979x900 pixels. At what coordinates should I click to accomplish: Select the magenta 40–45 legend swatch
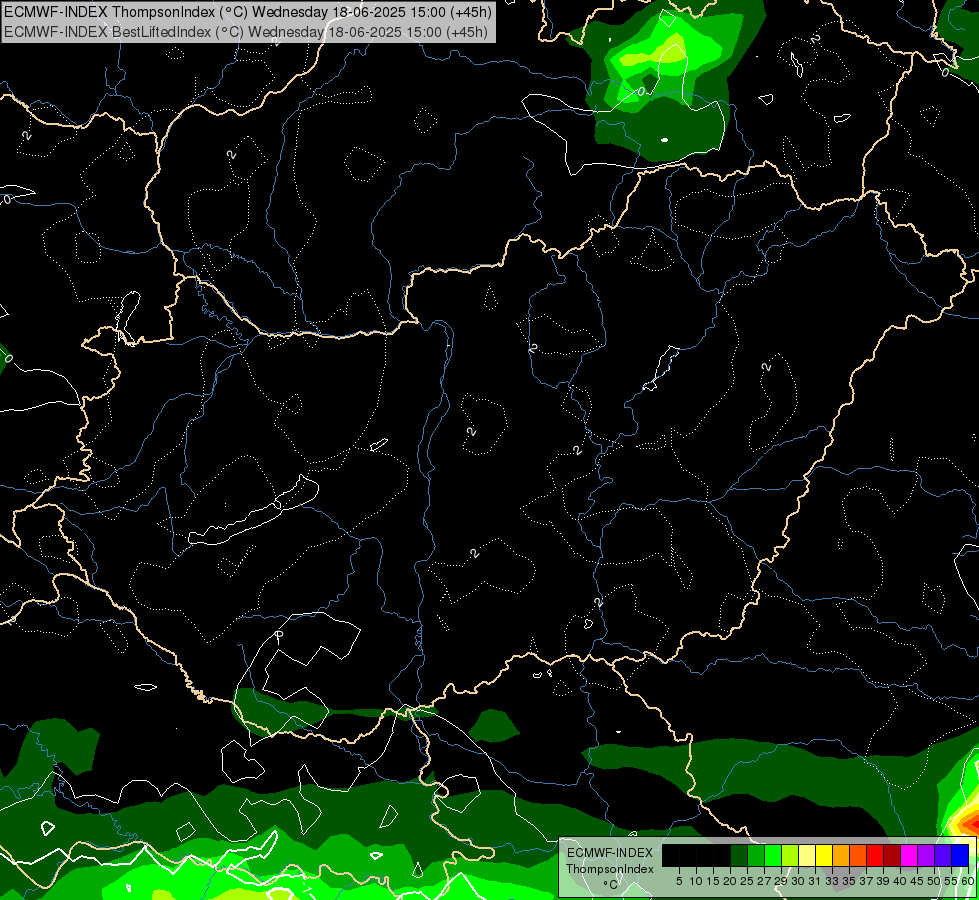click(909, 855)
